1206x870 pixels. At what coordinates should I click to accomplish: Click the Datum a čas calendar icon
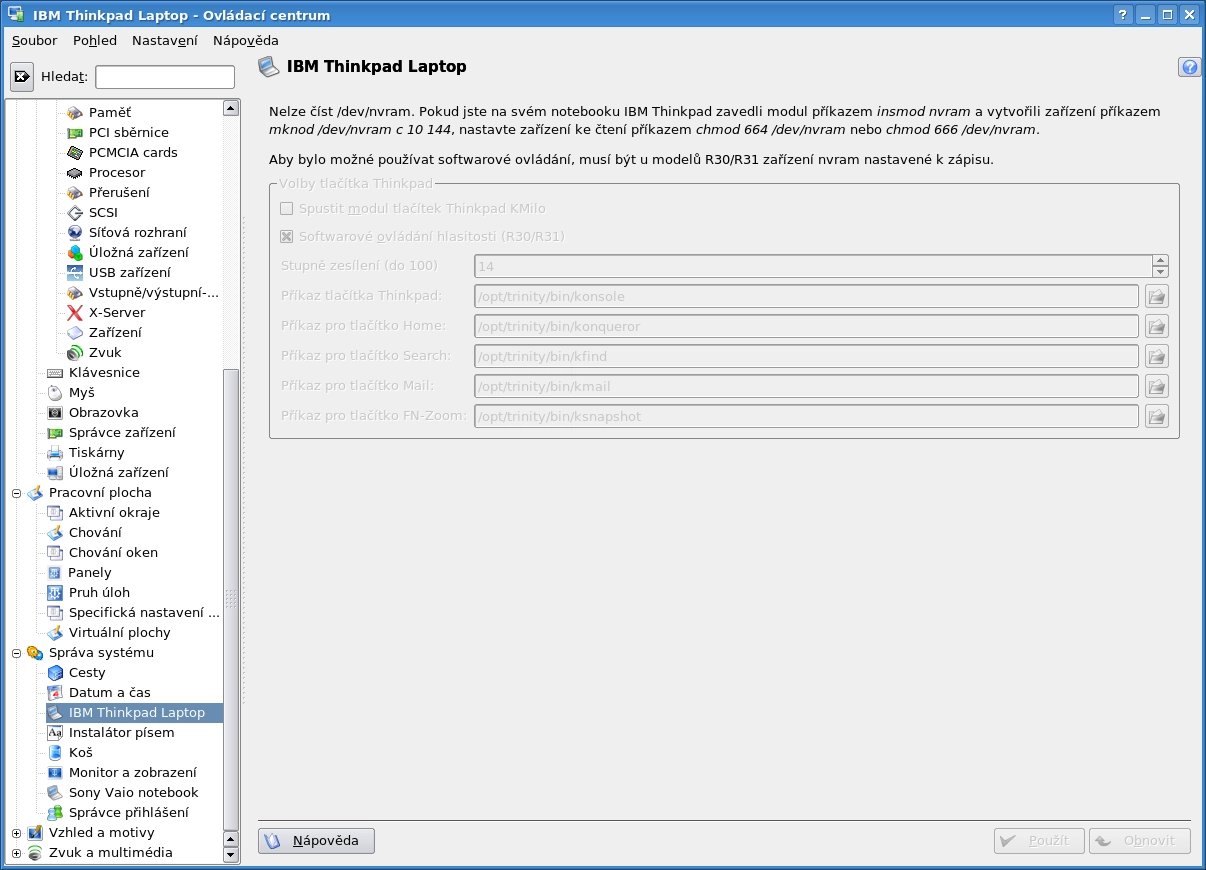pos(55,693)
